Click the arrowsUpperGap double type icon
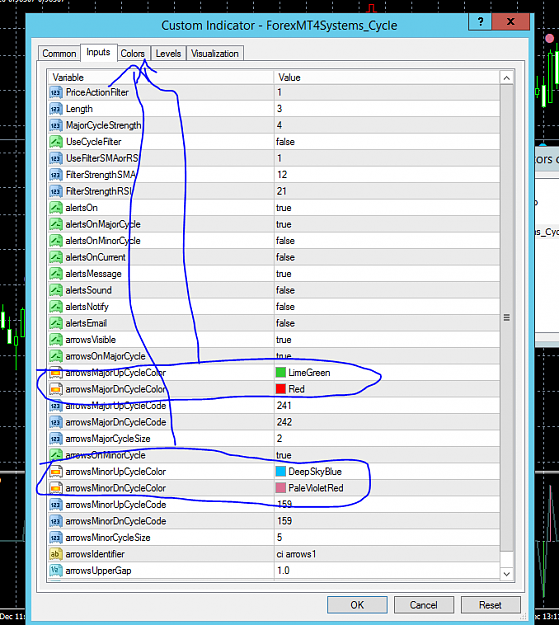 (x=56, y=571)
